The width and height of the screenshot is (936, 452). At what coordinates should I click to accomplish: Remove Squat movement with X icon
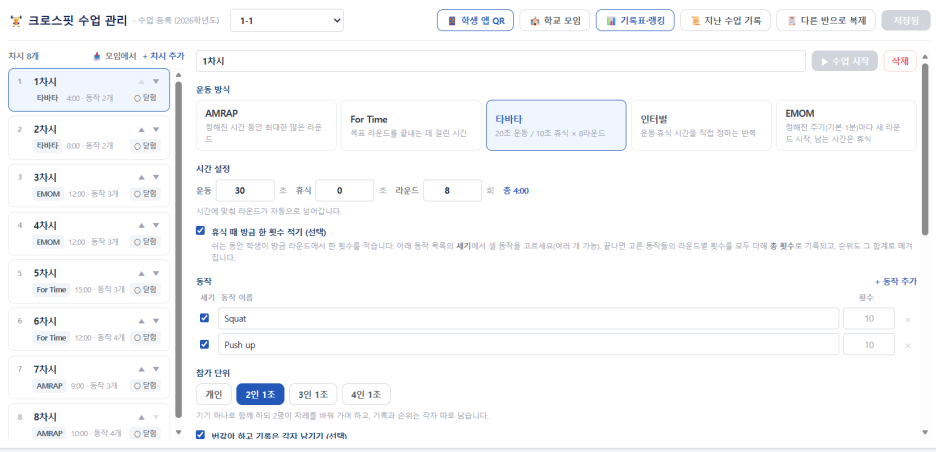(x=908, y=319)
